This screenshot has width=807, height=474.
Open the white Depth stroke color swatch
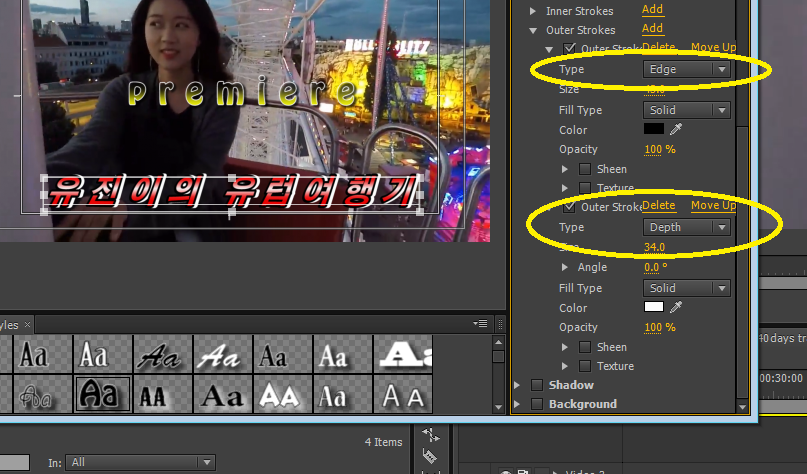coord(654,307)
